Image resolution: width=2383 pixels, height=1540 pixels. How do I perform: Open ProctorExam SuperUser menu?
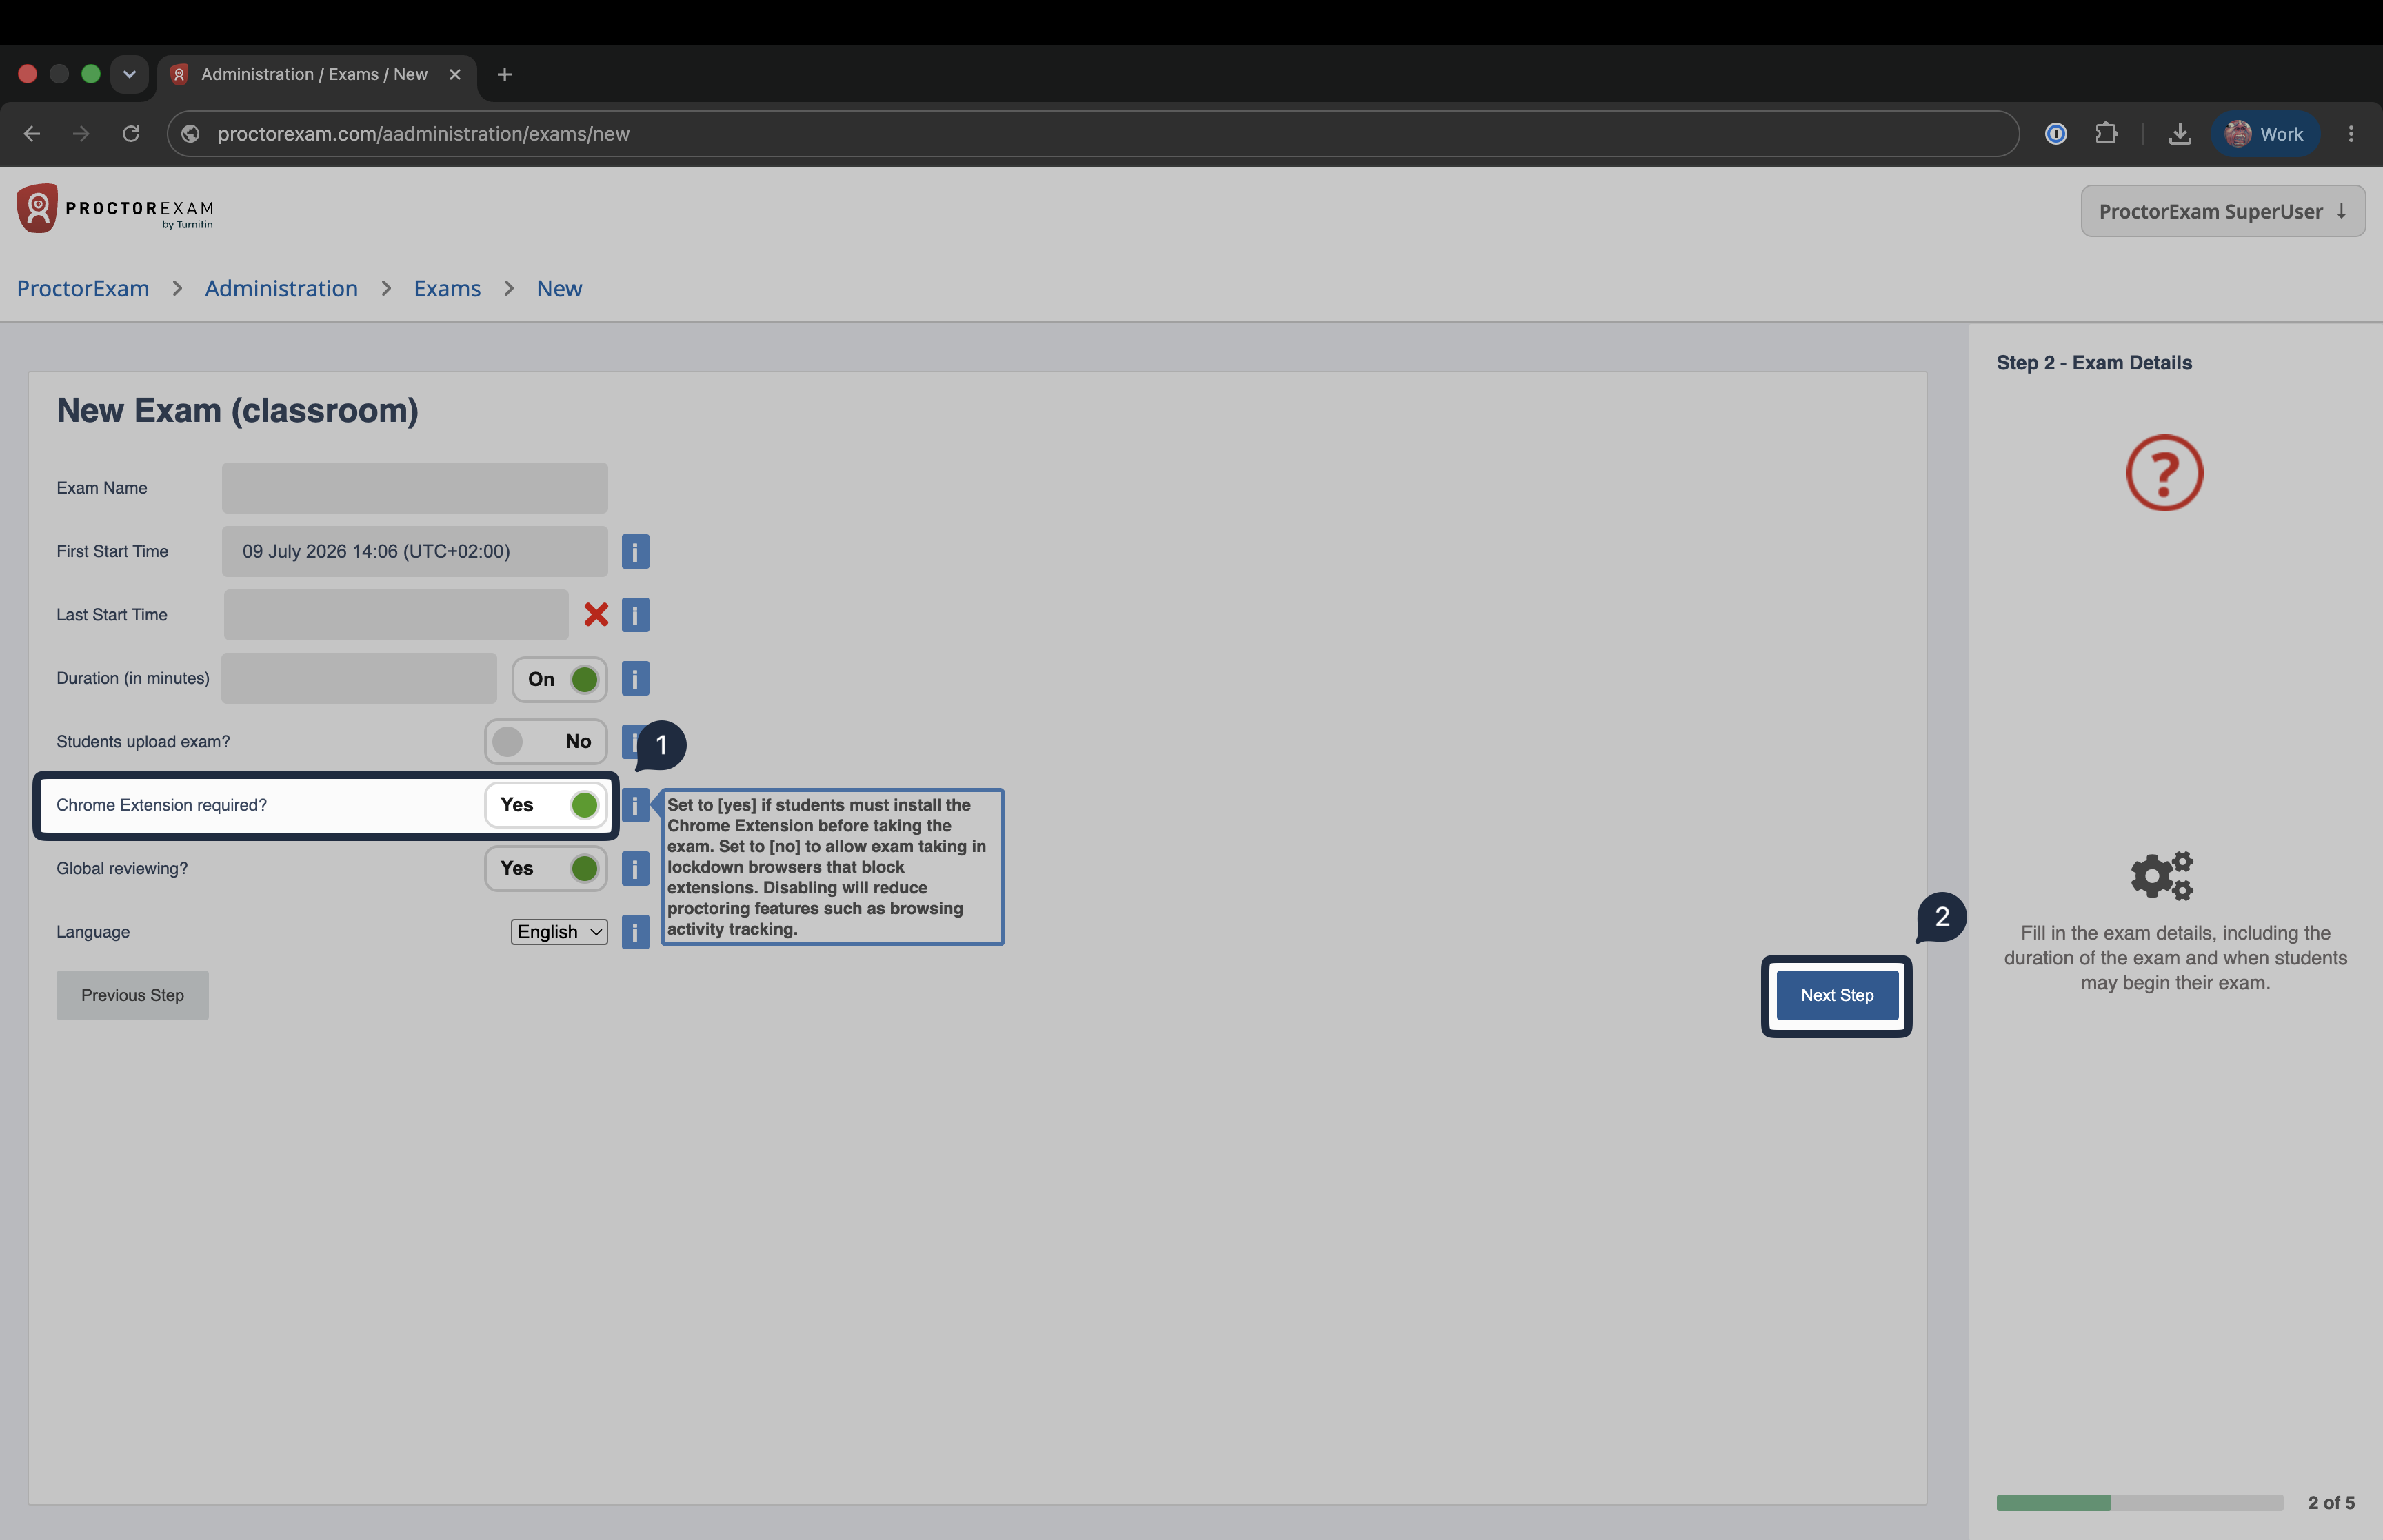pos(2223,211)
